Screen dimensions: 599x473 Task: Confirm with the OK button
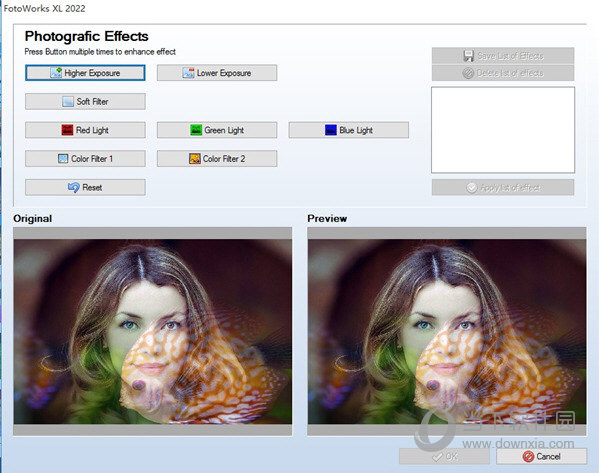444,456
